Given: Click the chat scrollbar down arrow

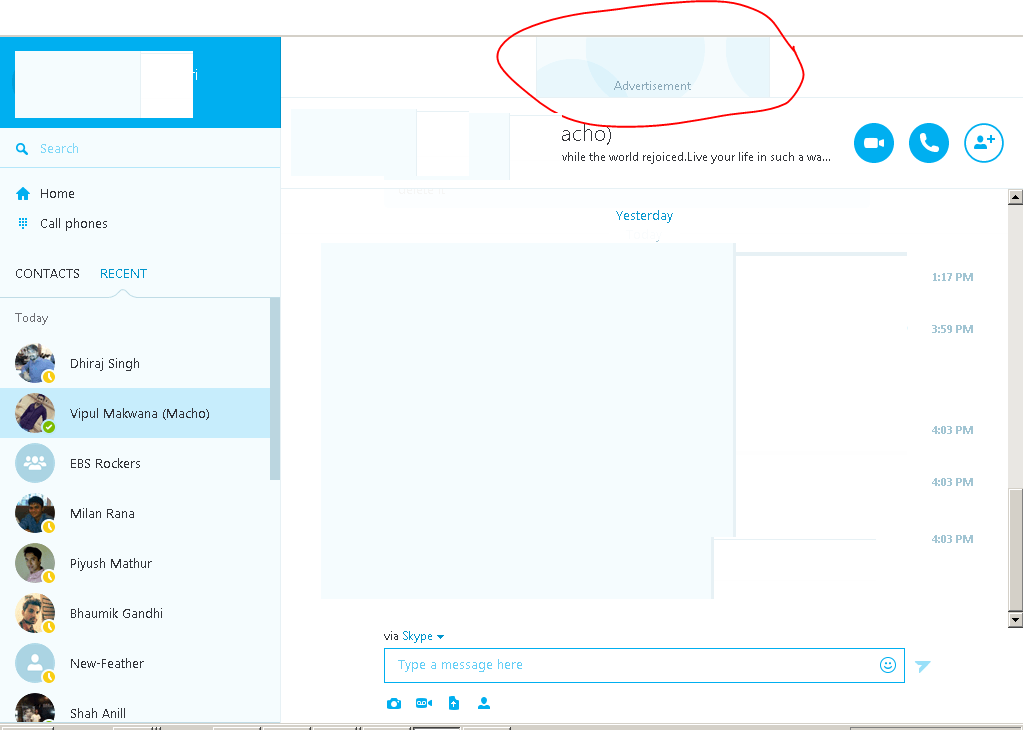Looking at the screenshot, I should pyautogui.click(x=1015, y=619).
